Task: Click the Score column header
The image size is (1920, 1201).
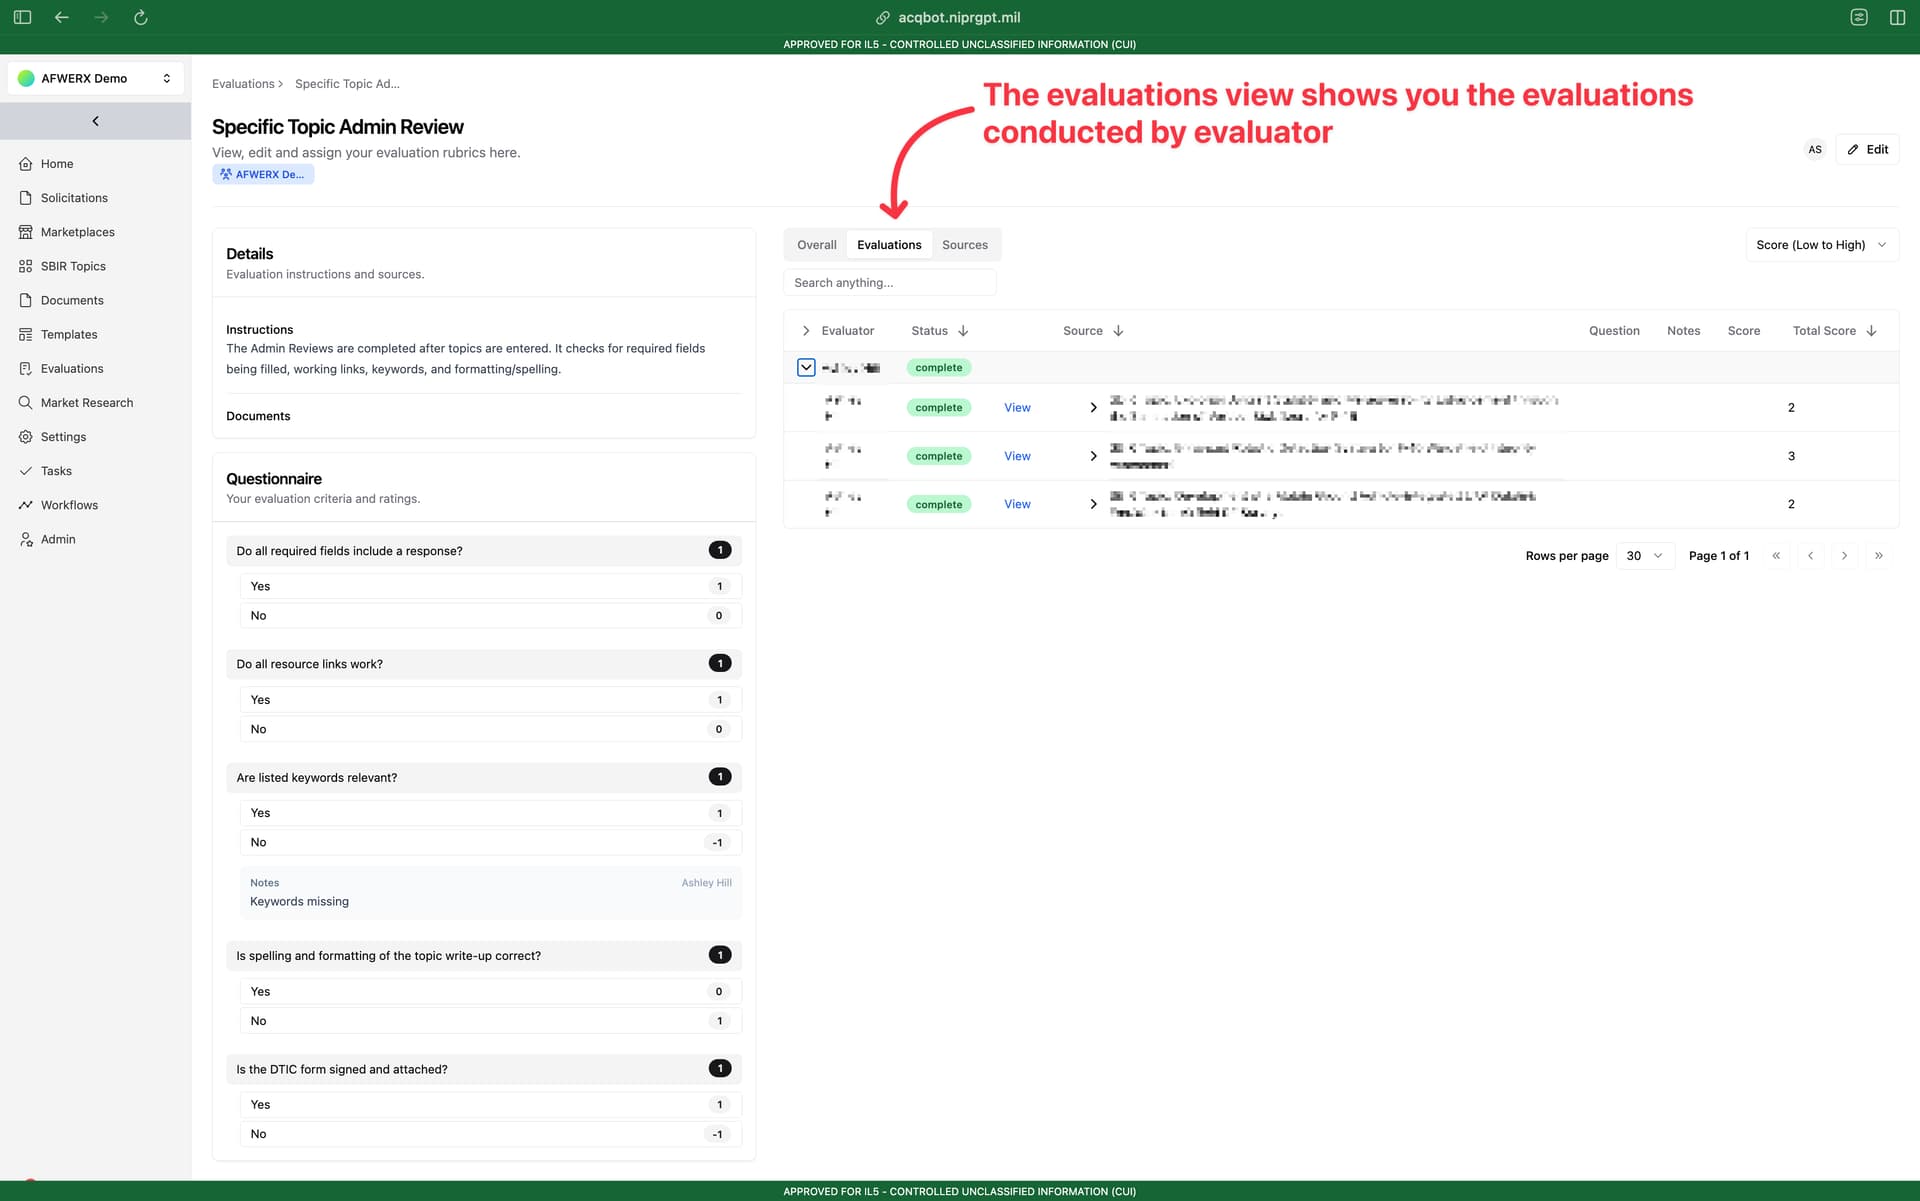Action: 1743,331
